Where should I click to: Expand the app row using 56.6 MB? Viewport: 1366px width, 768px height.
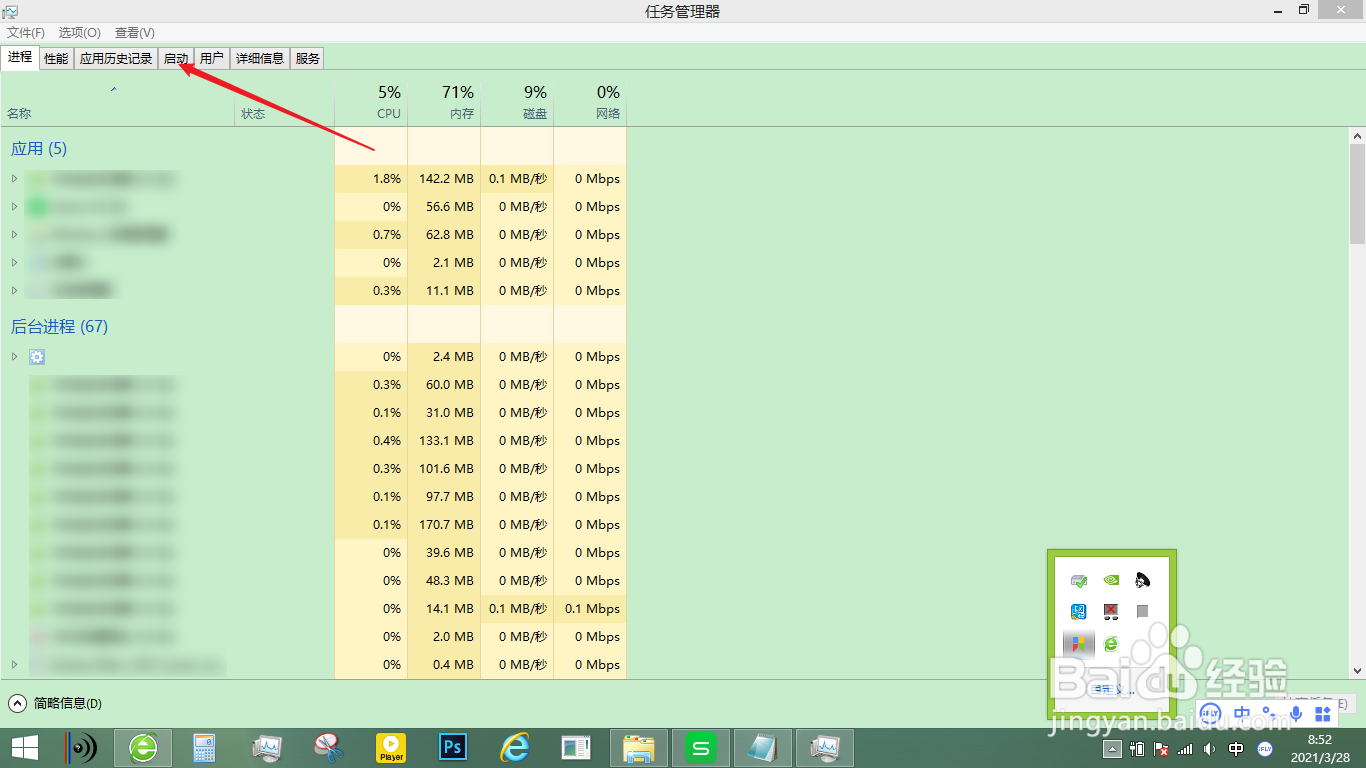pyautogui.click(x=14, y=207)
